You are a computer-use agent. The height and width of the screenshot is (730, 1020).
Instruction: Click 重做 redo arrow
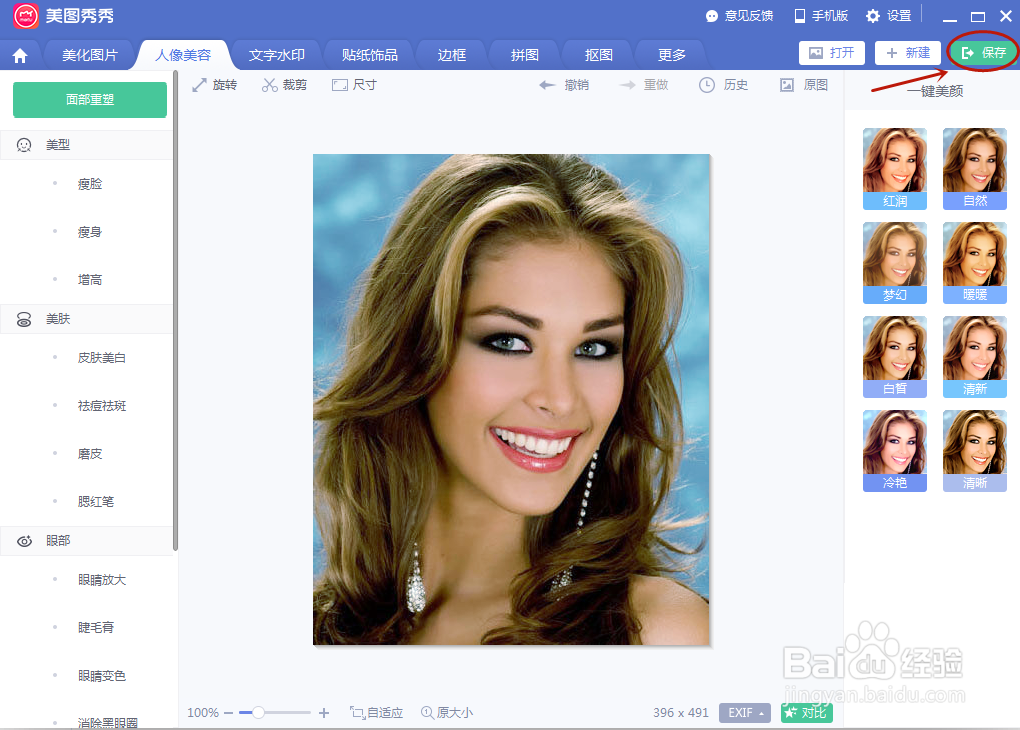(643, 85)
